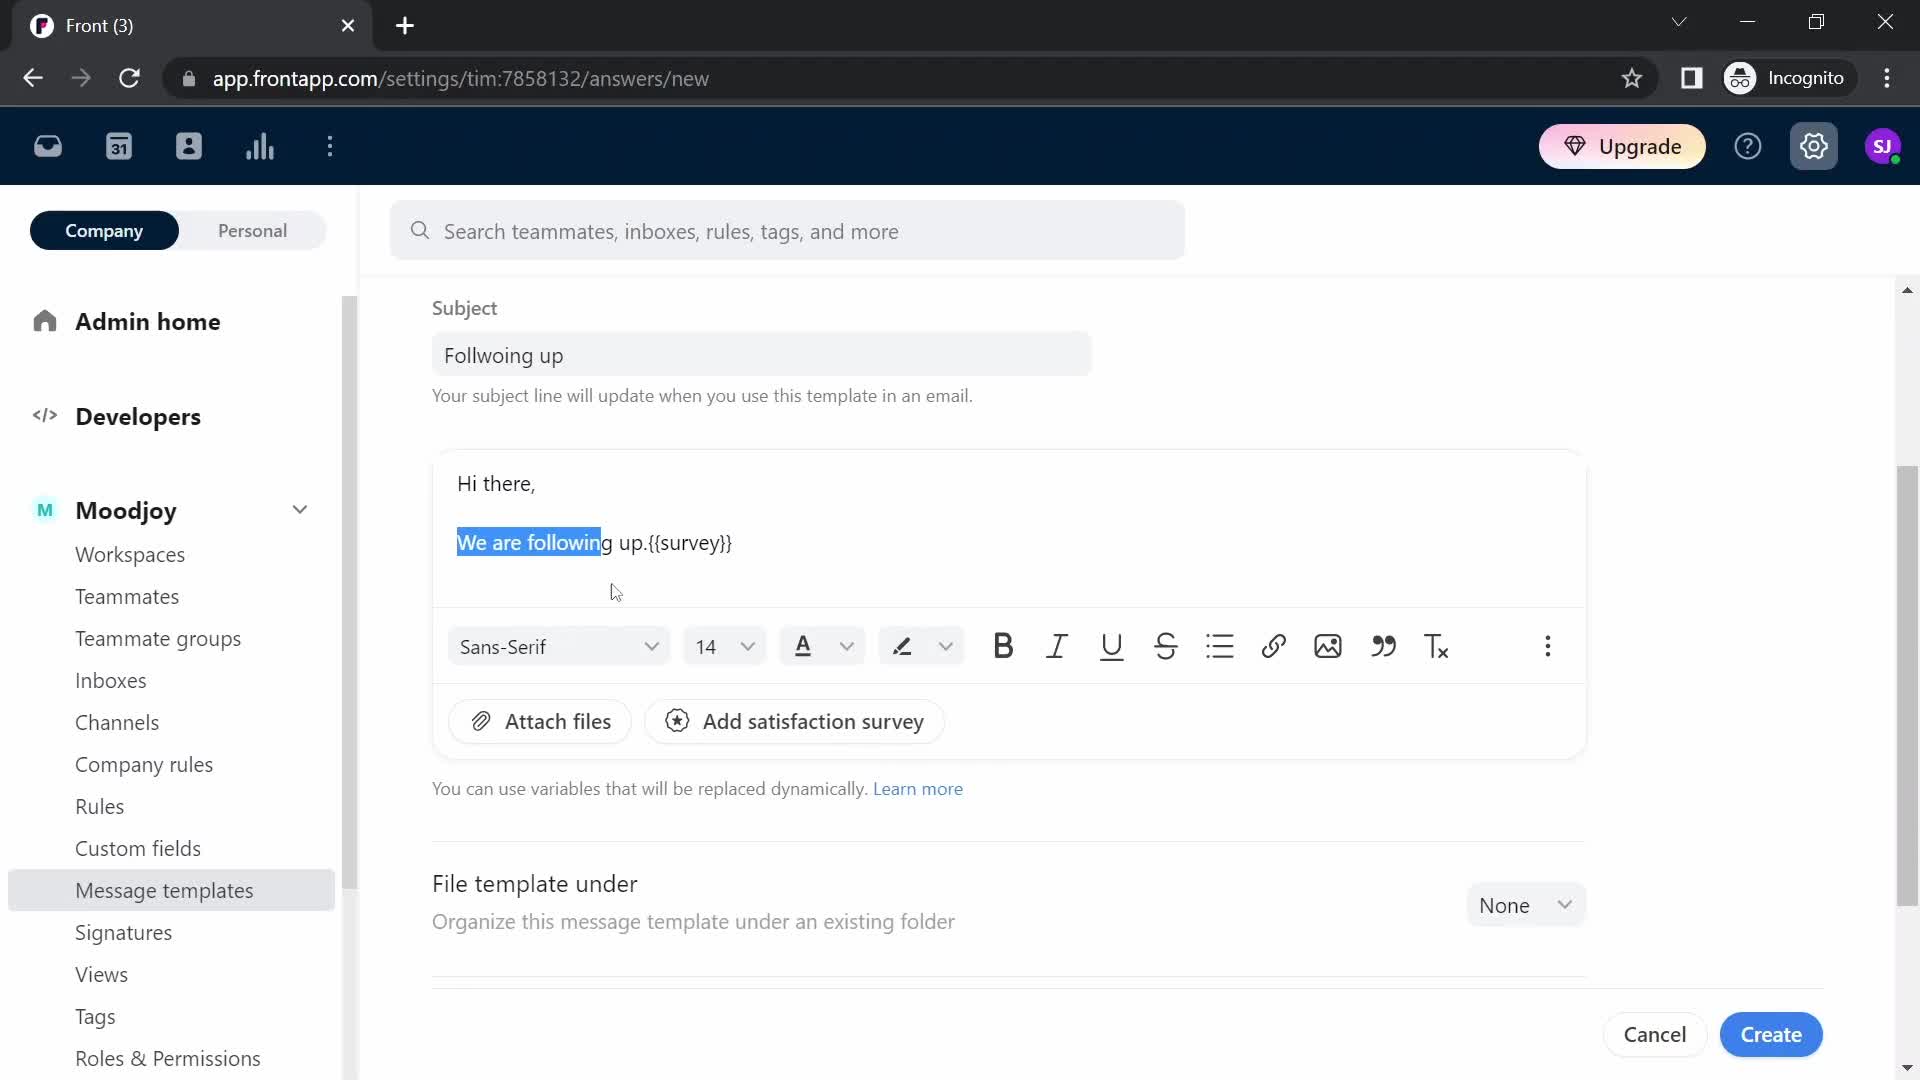Viewport: 1920px width, 1080px height.
Task: Apply blockquote formatting
Action: (1383, 647)
